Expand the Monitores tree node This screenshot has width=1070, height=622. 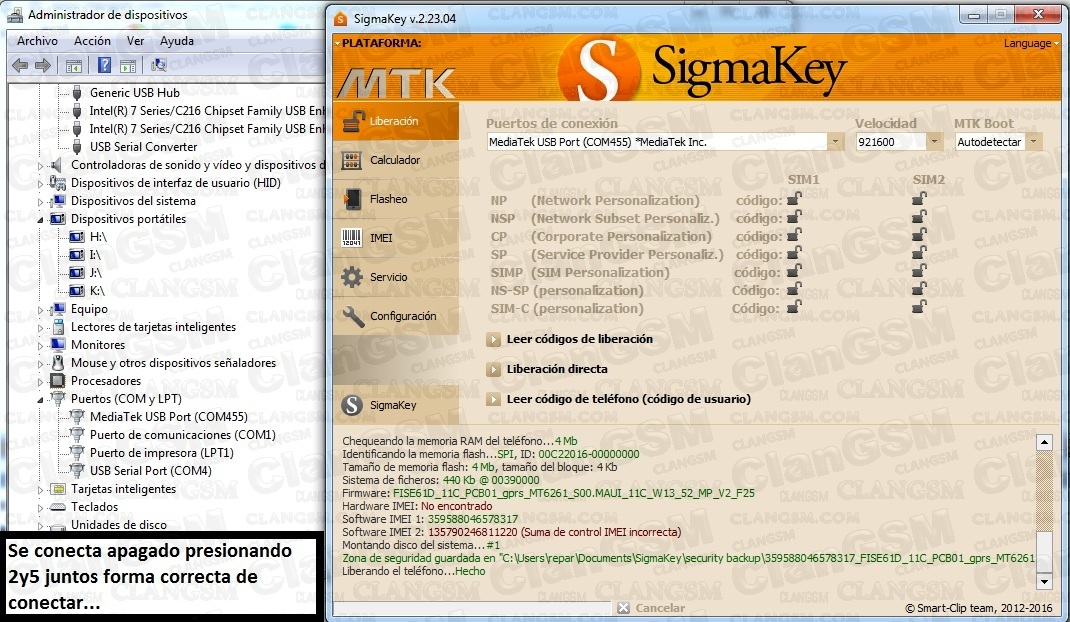40,345
